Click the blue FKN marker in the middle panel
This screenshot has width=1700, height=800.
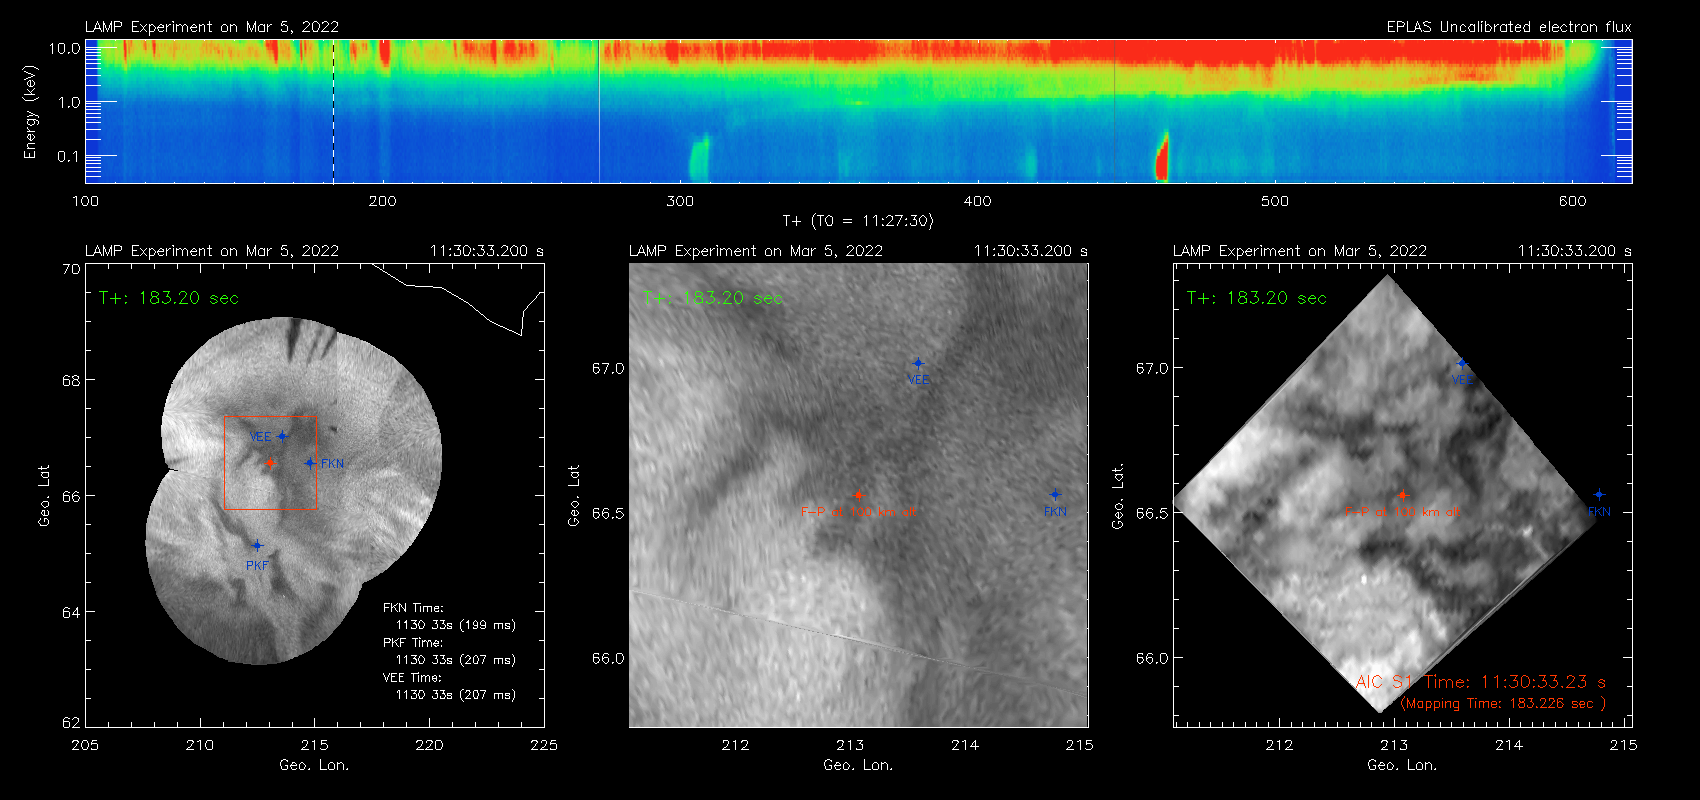[1055, 495]
